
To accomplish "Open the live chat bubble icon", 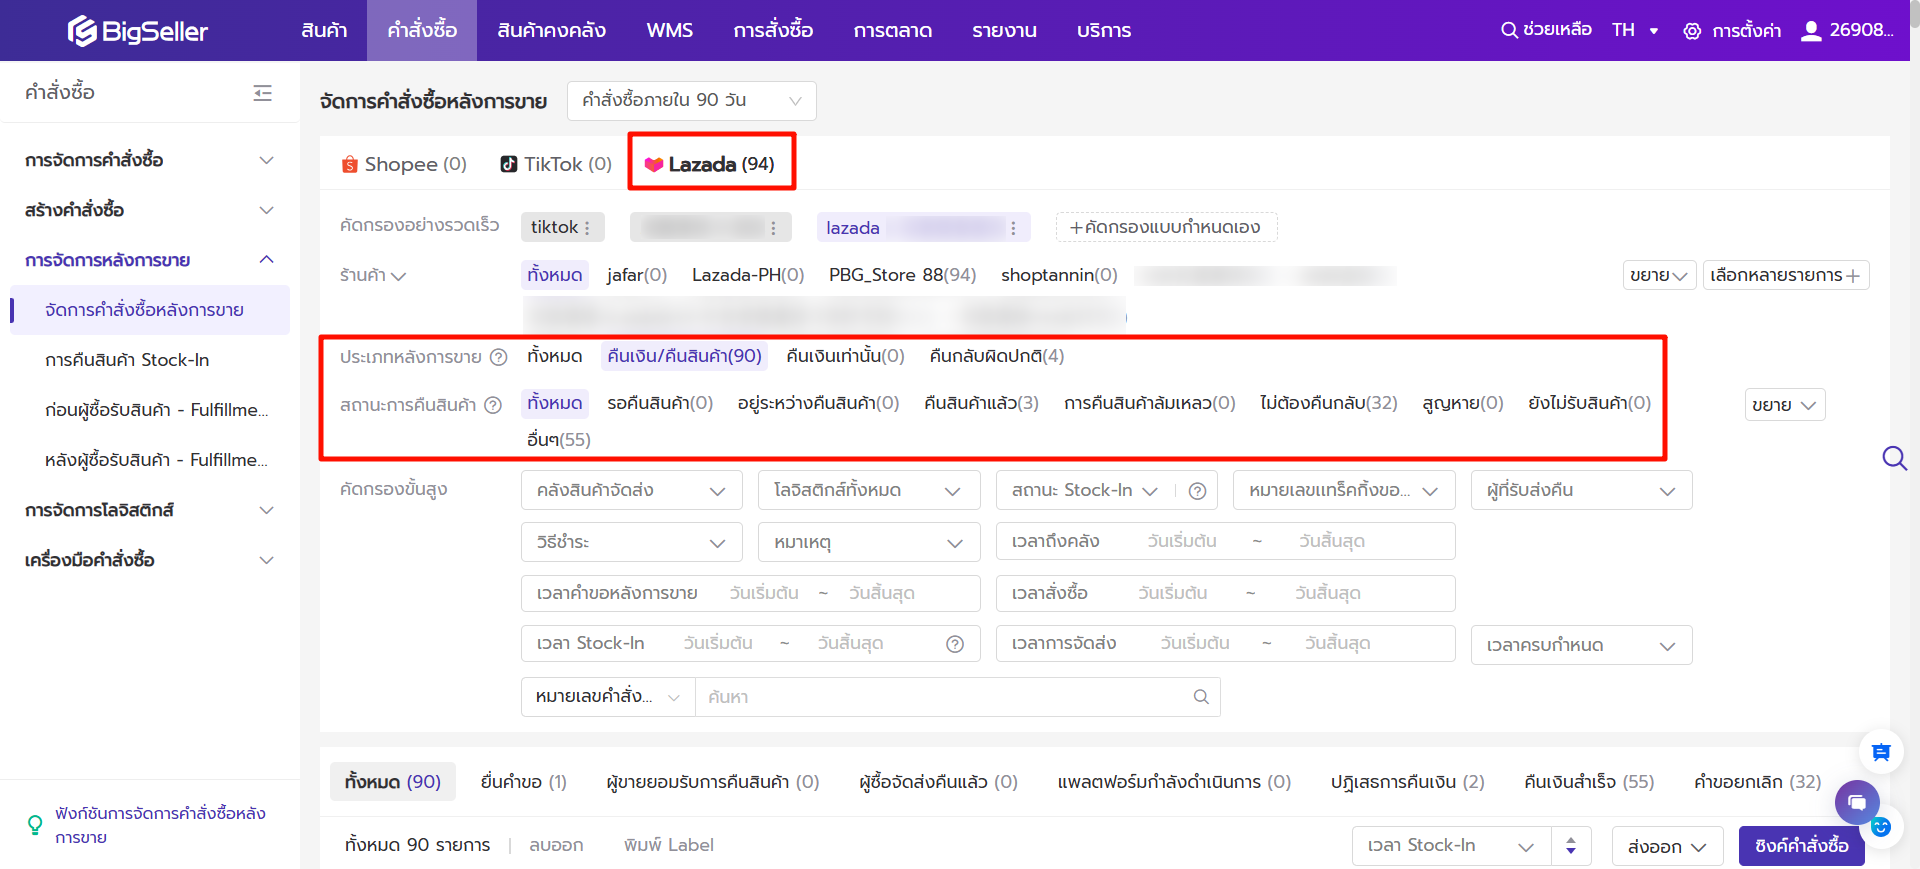I will pyautogui.click(x=1857, y=802).
